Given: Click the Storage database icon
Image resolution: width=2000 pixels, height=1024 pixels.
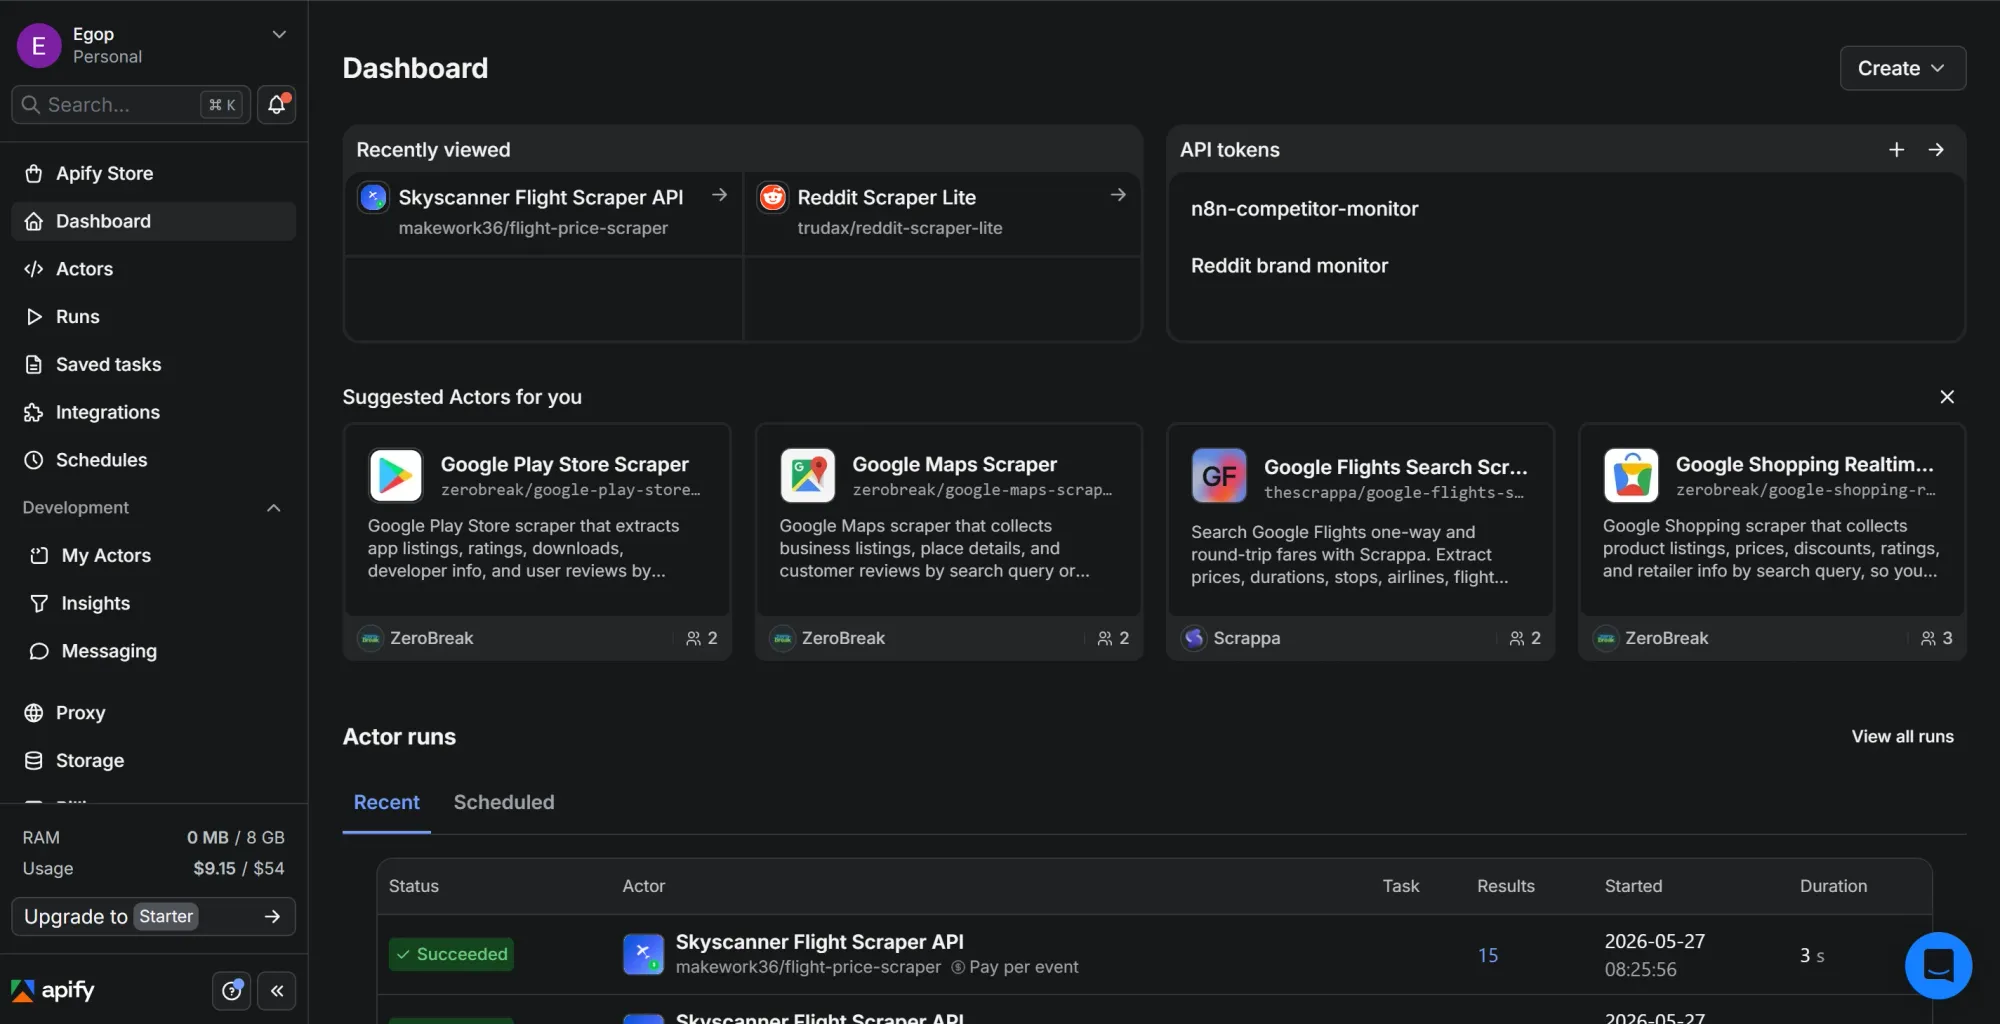Looking at the screenshot, I should pyautogui.click(x=34, y=761).
